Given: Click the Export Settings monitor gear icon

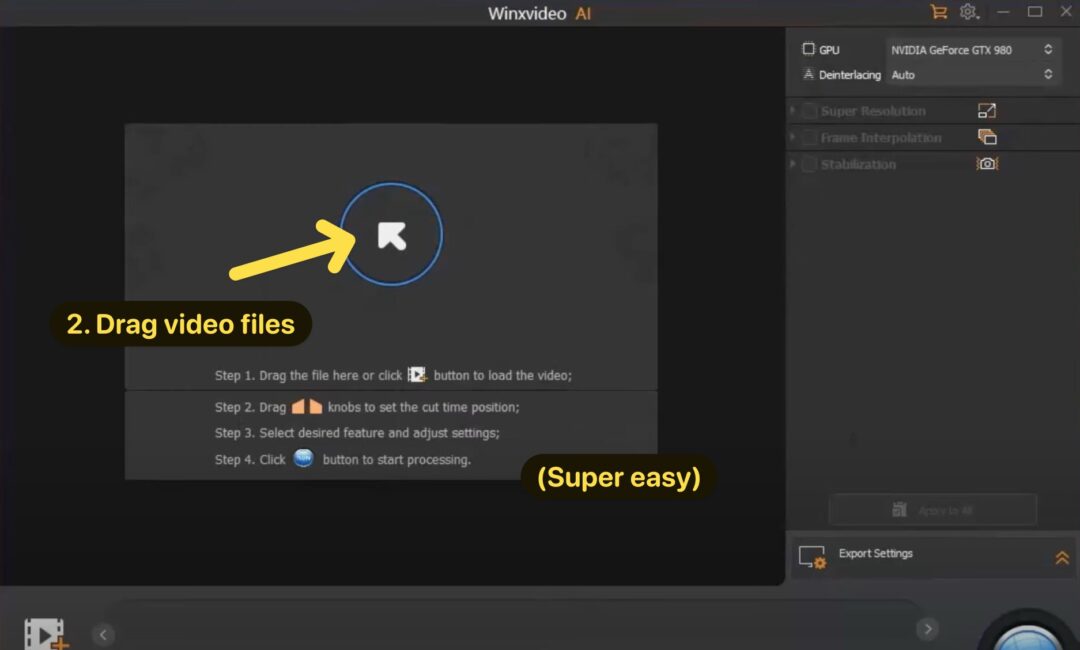Looking at the screenshot, I should 812,556.
